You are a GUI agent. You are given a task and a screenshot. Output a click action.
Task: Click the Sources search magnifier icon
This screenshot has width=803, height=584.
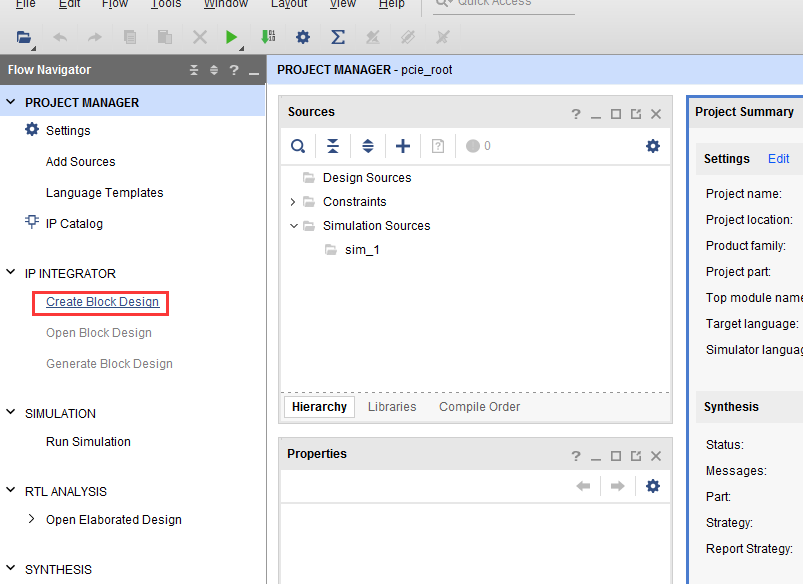pos(298,146)
